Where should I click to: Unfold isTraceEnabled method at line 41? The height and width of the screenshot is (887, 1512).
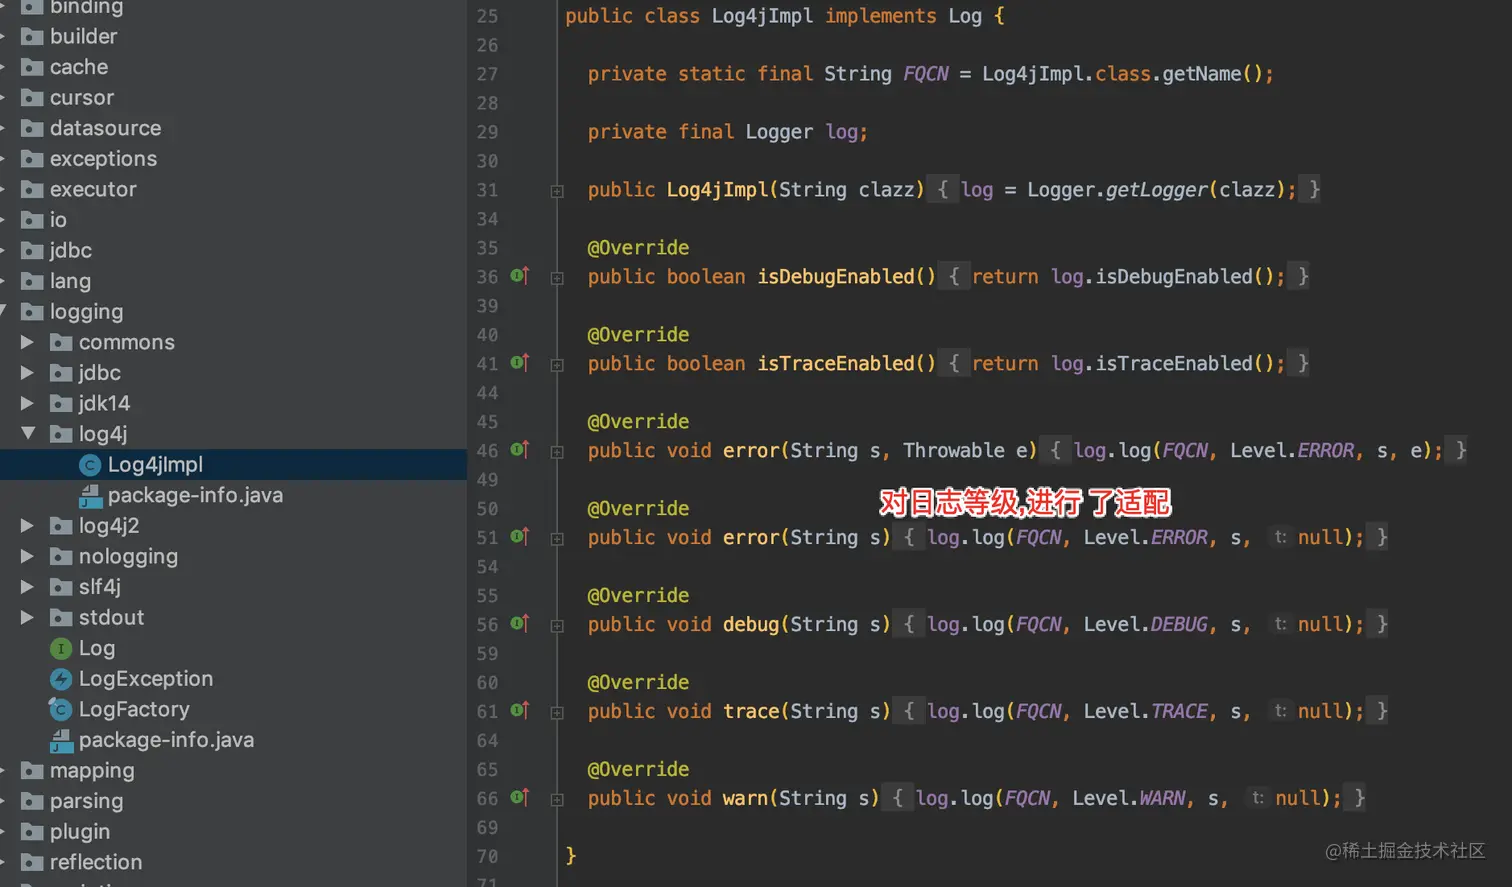(557, 365)
